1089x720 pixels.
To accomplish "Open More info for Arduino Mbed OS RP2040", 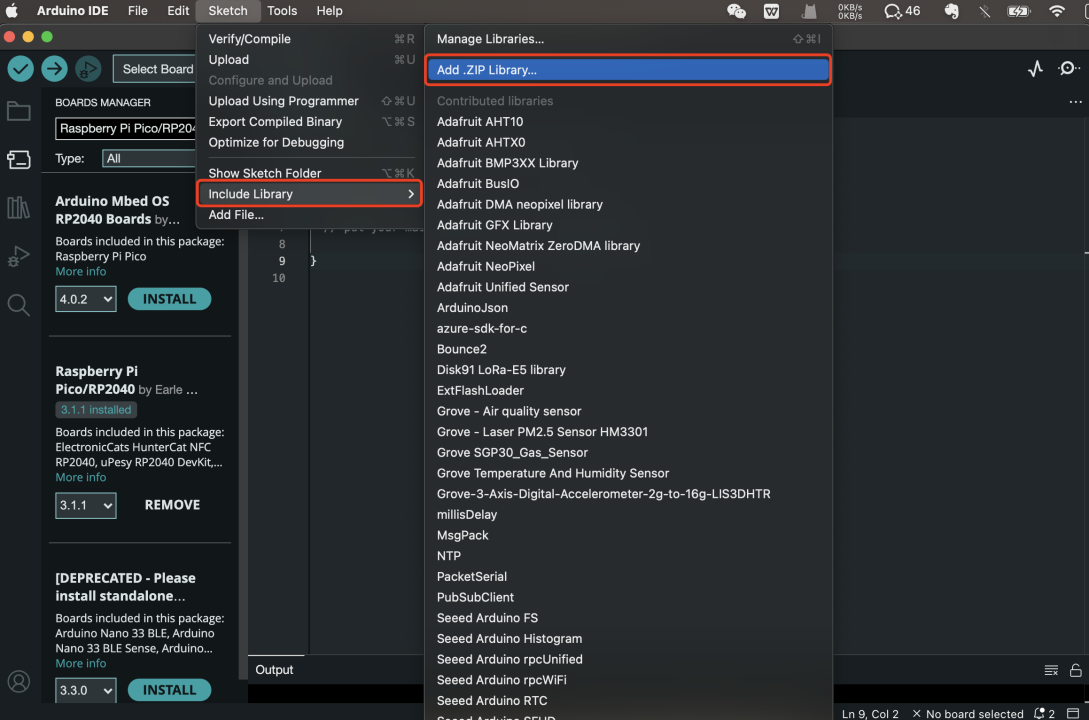I will (x=81, y=271).
